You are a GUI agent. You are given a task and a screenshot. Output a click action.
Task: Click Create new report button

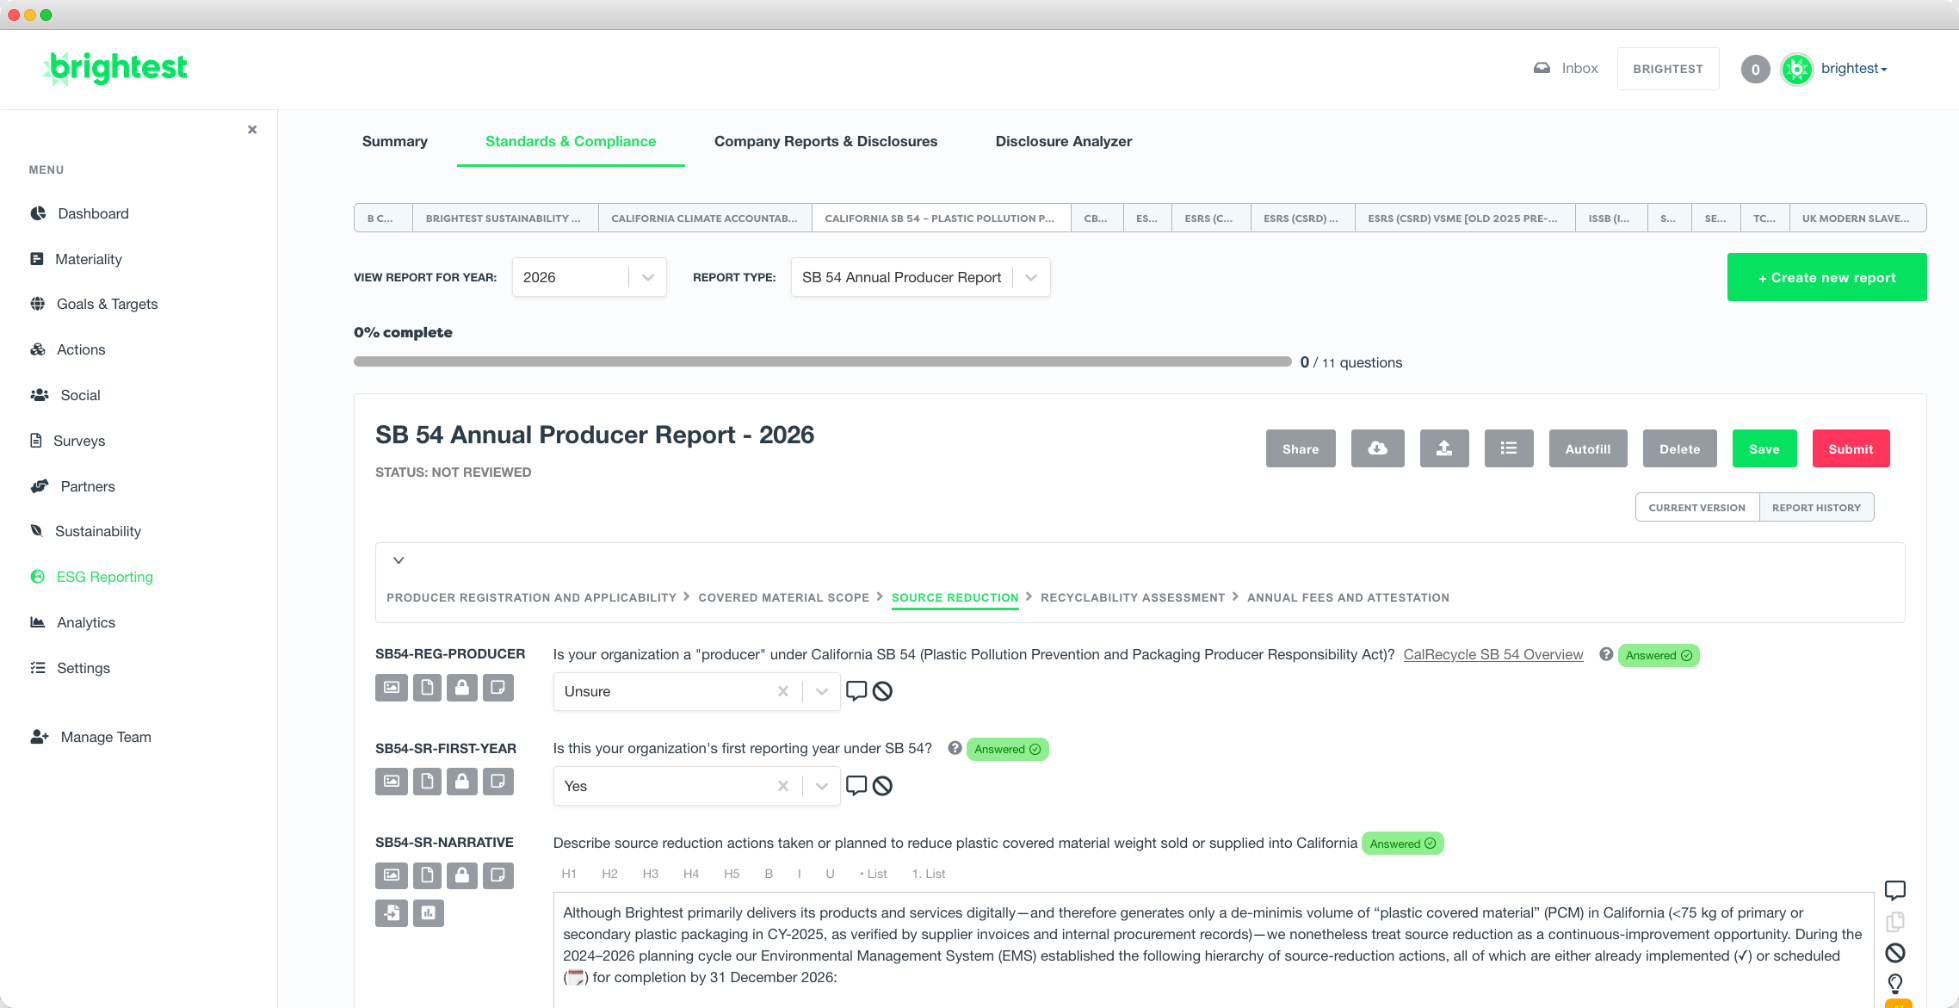(1826, 278)
